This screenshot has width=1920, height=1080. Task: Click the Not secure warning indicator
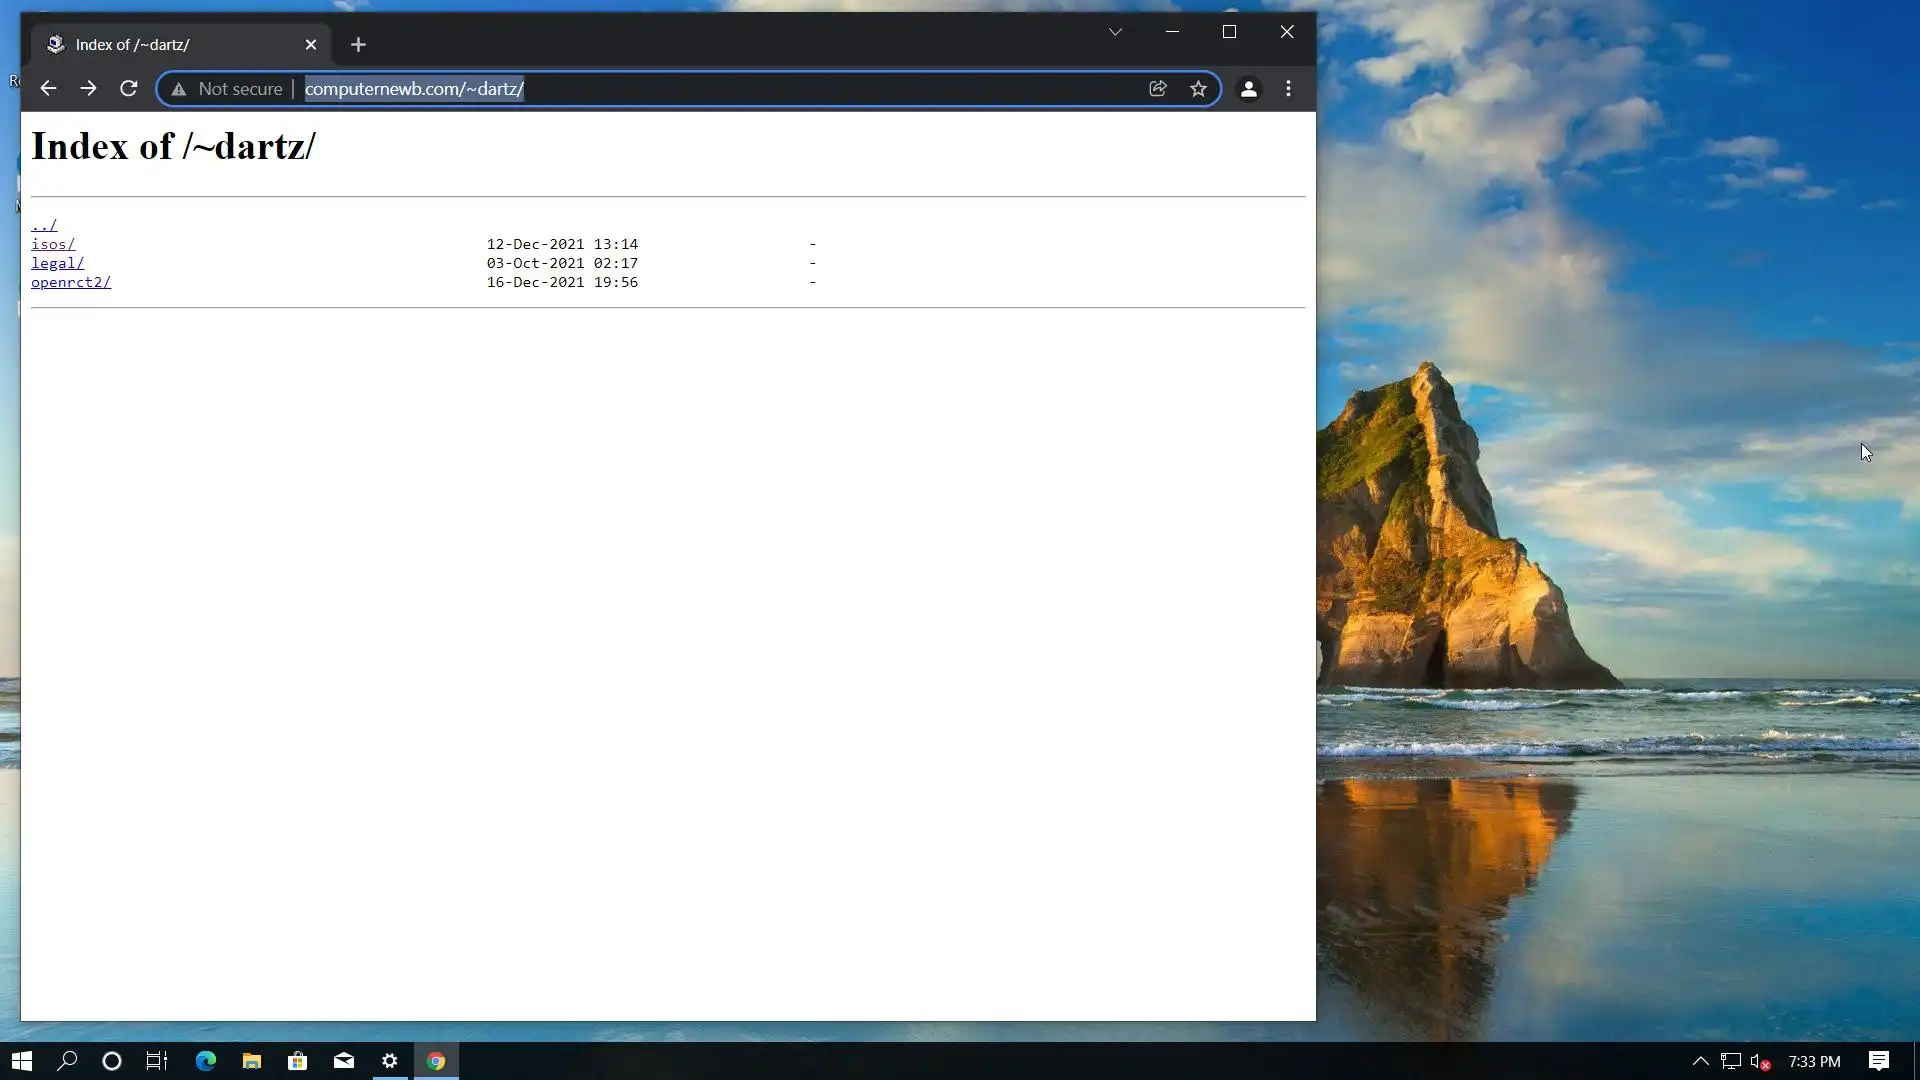(228, 89)
